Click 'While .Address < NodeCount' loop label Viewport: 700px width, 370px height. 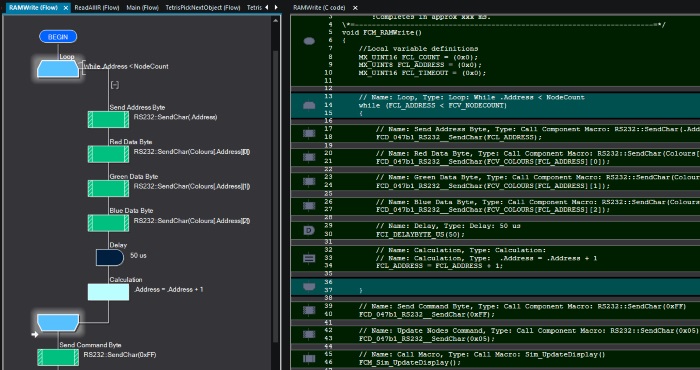[126, 67]
